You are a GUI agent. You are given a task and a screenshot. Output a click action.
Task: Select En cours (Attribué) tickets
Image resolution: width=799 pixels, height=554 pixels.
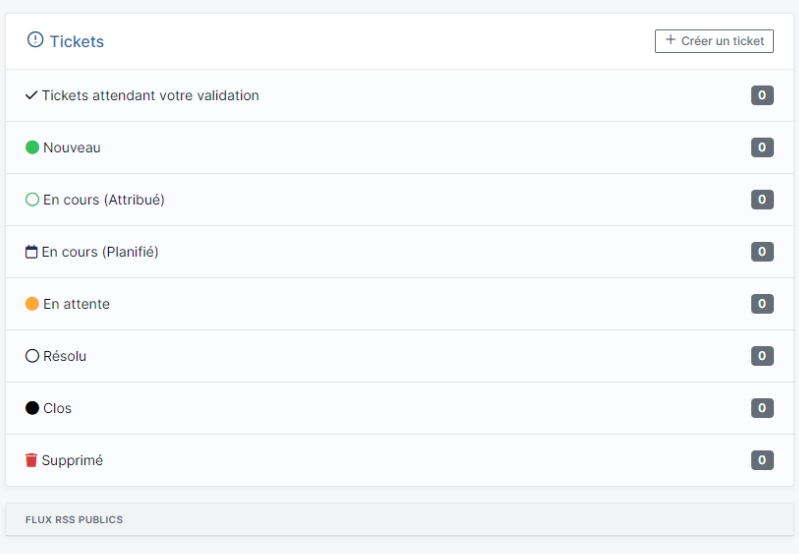[x=104, y=200]
